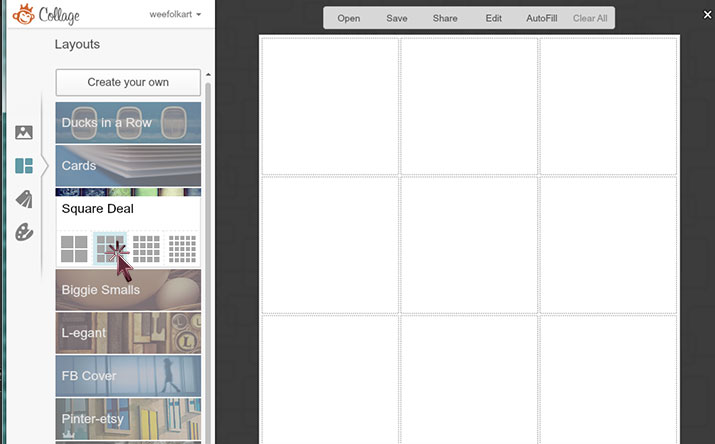Click the Layouts panel heading text
This screenshot has width=715, height=444.
point(77,44)
